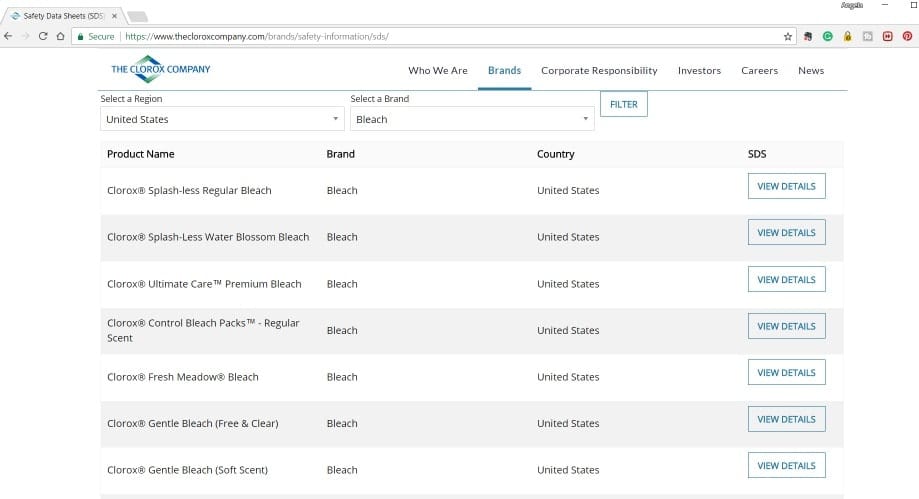
Task: Click the gray square extension icon
Action: 867,36
